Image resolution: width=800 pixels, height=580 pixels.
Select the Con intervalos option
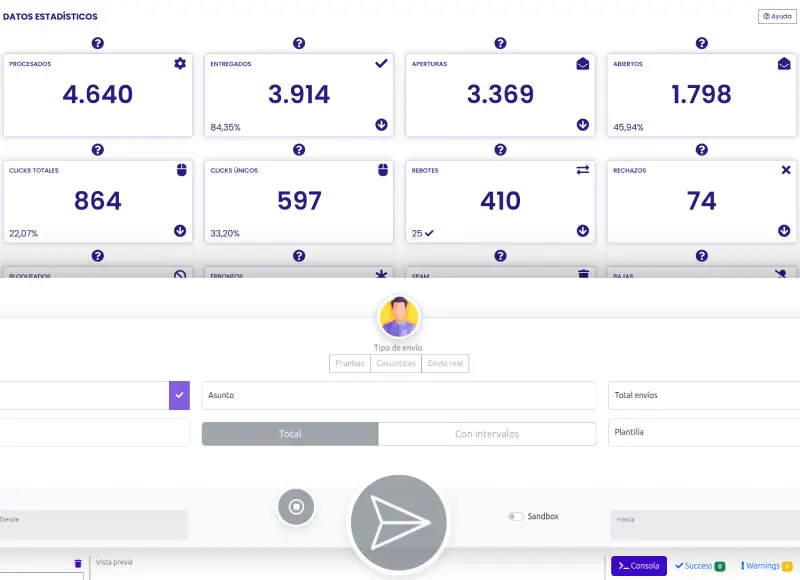pyautogui.click(x=487, y=434)
